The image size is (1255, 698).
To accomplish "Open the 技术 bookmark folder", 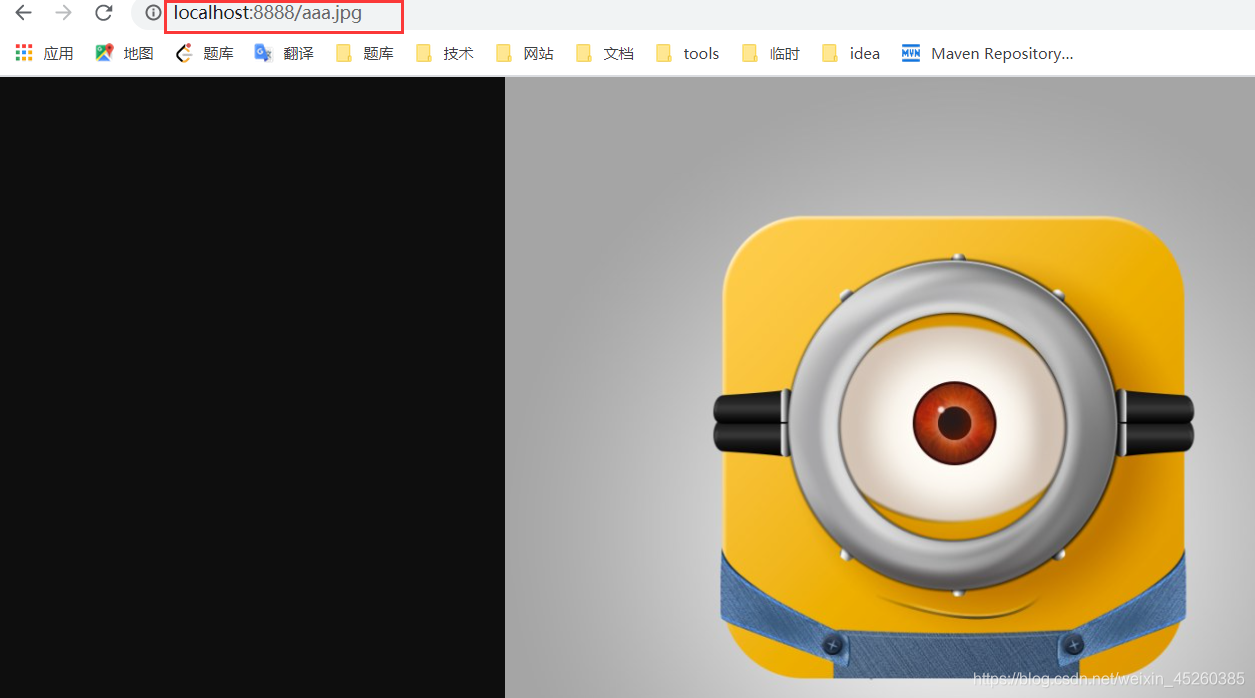I will 445,54.
